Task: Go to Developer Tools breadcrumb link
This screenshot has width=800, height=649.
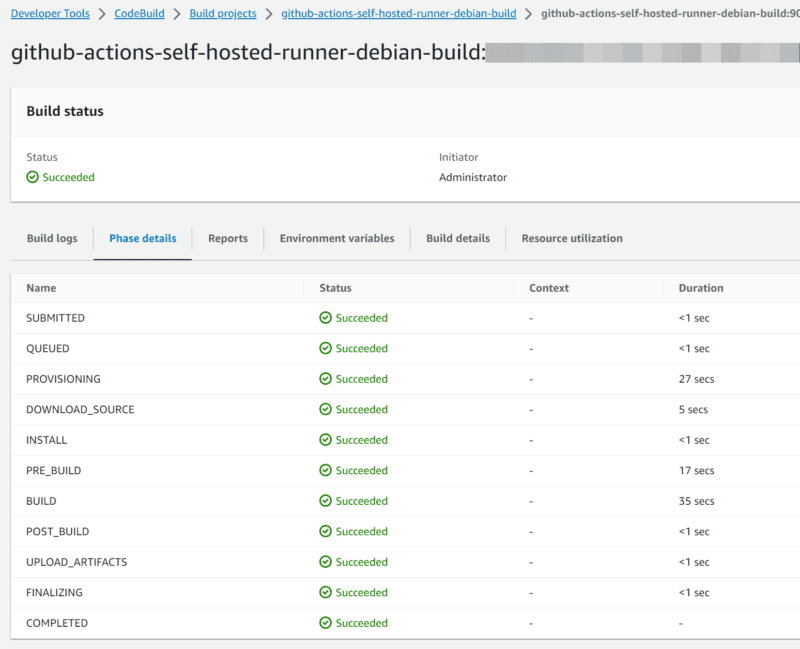Action: tap(50, 14)
